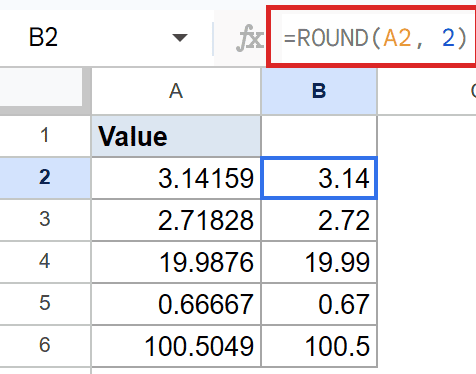Click the fx function icon
Viewport: 476px width, 374px height.
point(249,39)
